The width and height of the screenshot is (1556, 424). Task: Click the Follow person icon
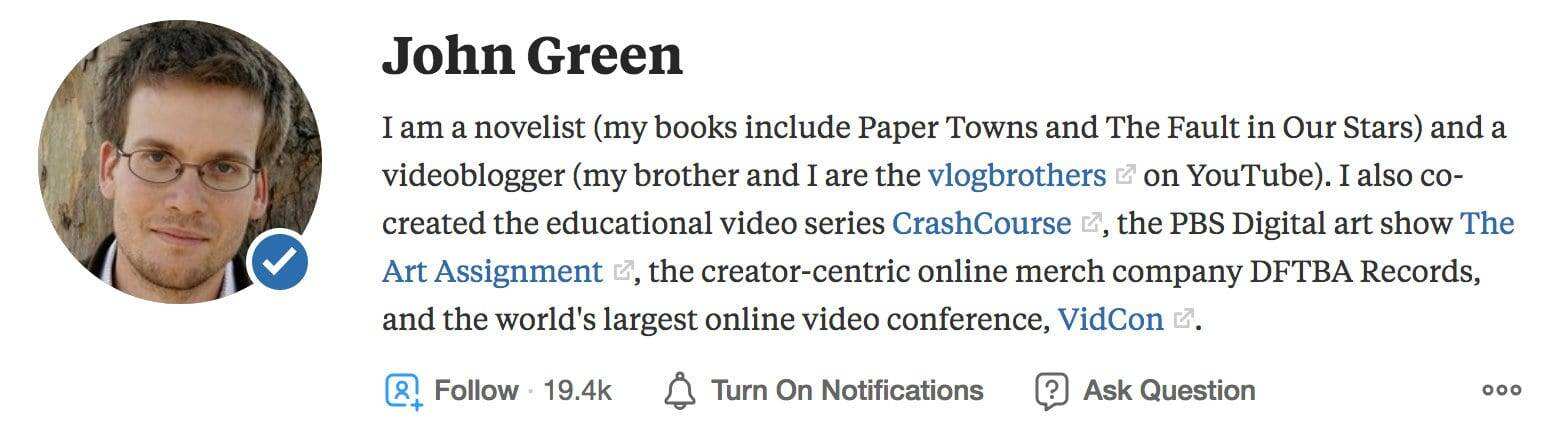click(x=402, y=390)
